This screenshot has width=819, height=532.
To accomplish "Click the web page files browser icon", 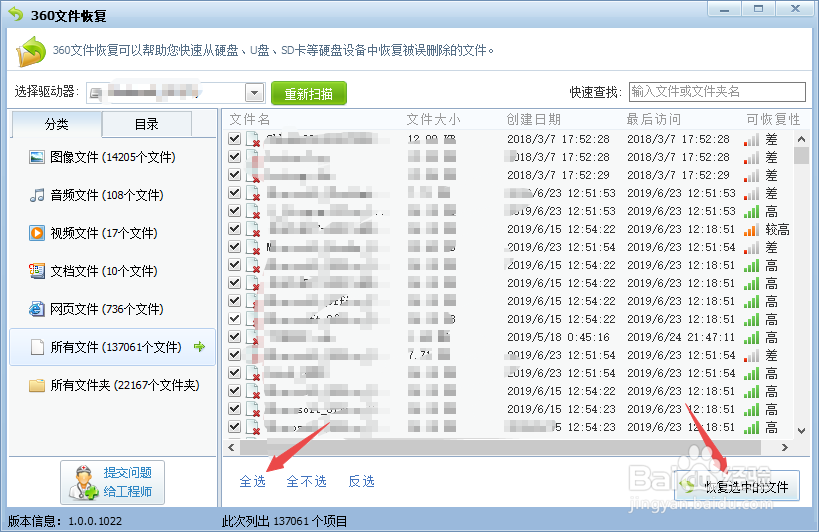I will click(x=37, y=309).
